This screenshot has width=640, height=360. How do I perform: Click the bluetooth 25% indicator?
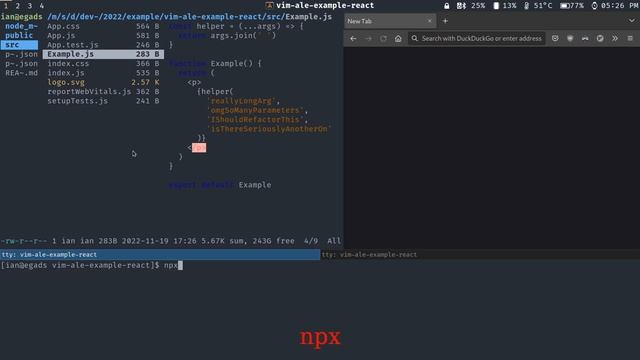pyautogui.click(x=471, y=6)
